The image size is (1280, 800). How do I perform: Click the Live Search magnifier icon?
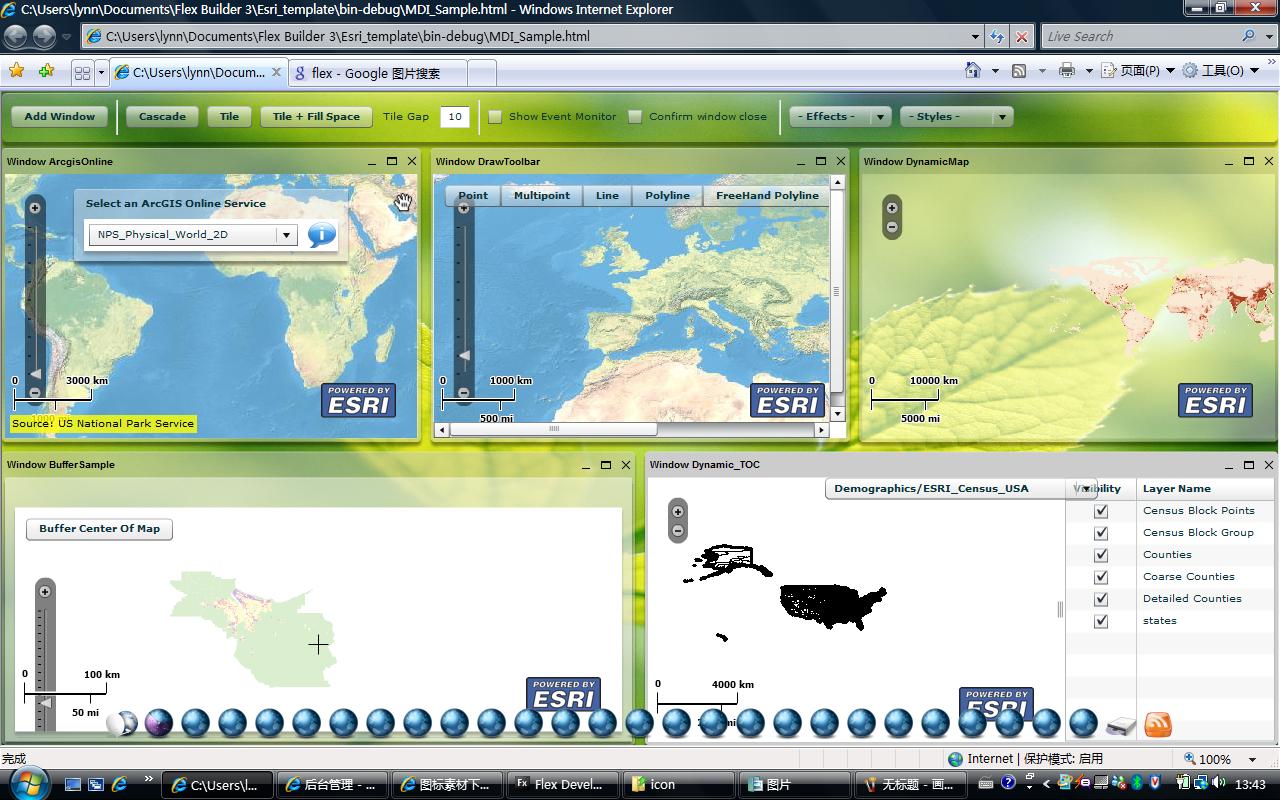(1249, 36)
